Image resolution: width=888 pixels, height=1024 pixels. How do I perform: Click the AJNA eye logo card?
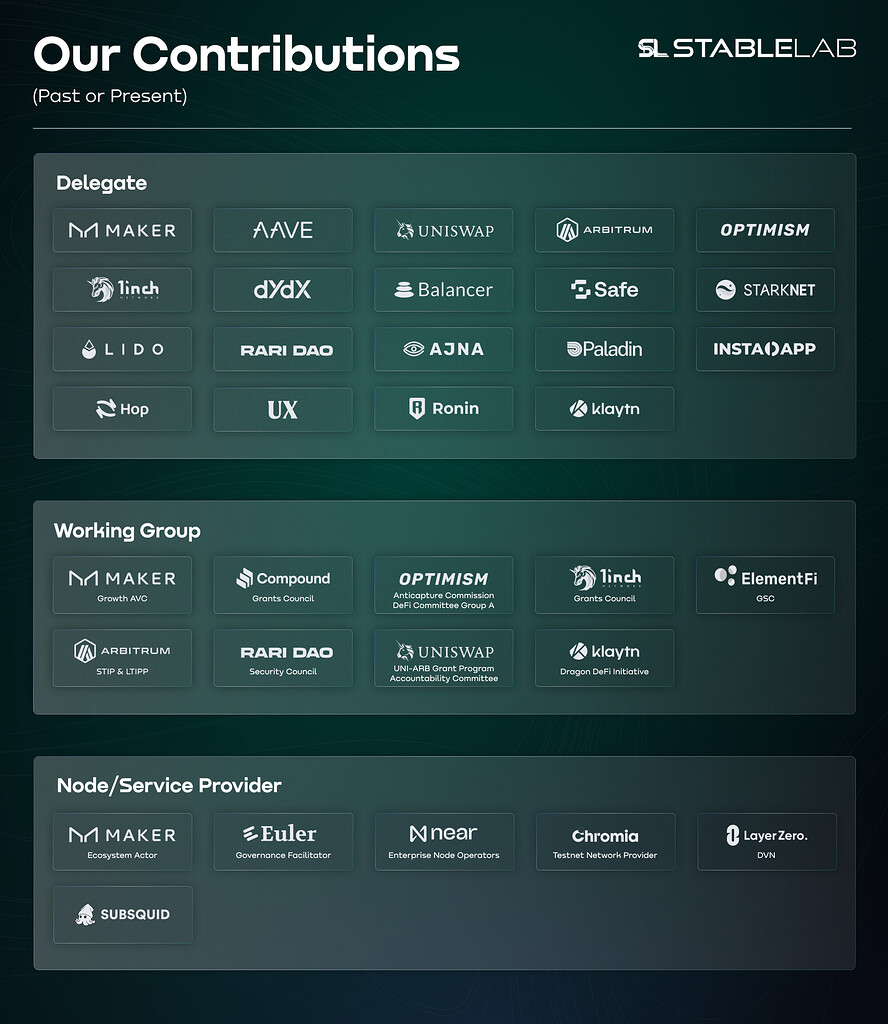444,350
